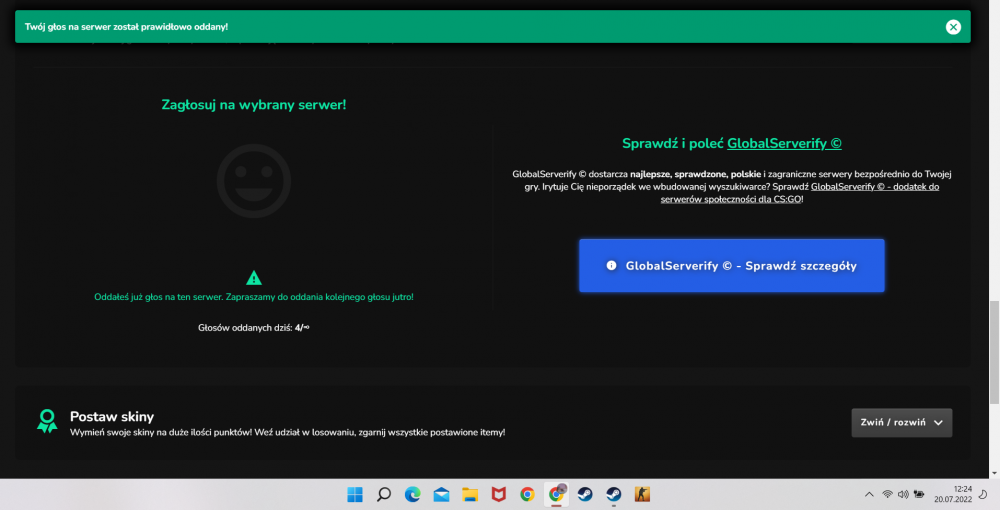
Task: Launch Microsoft Edge from the taskbar
Action: 413,494
